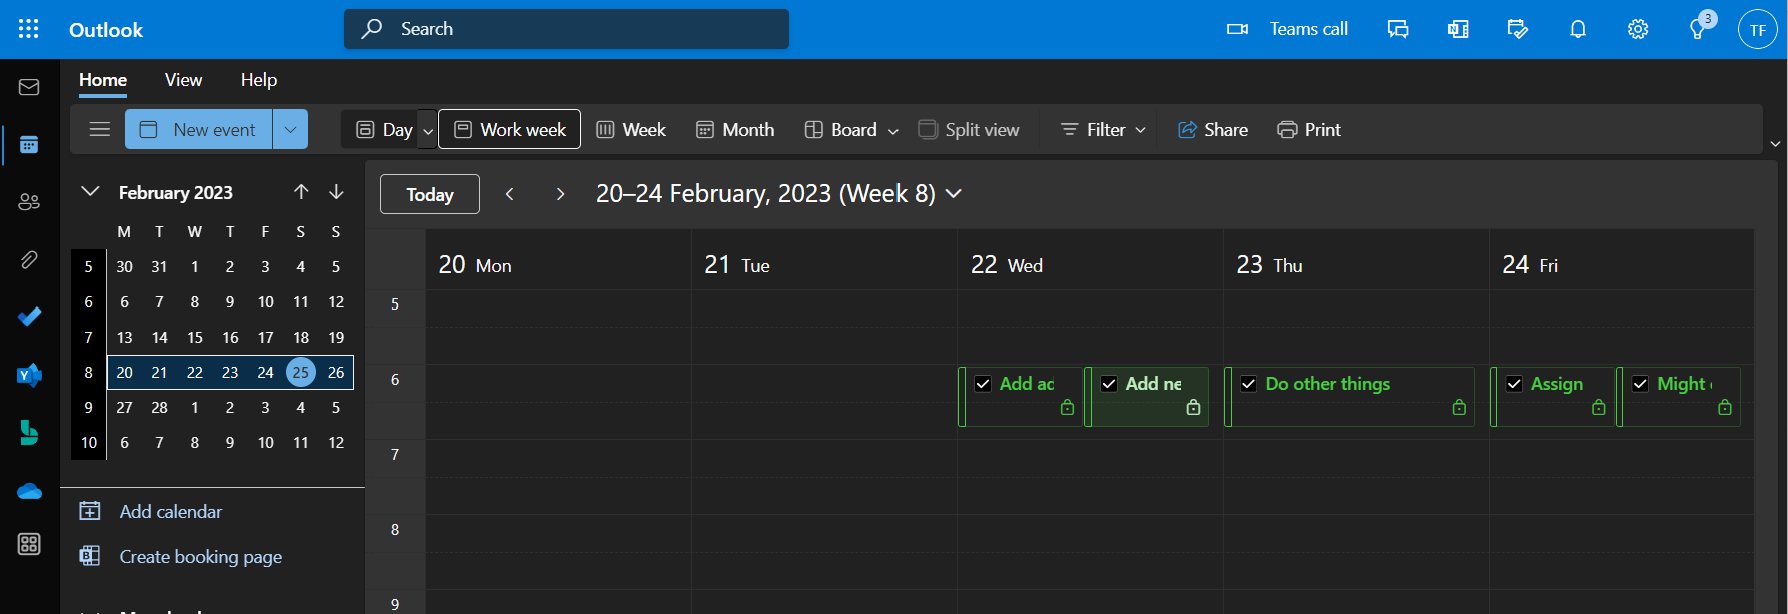Open Settings gear icon
The image size is (1788, 614).
click(1637, 29)
